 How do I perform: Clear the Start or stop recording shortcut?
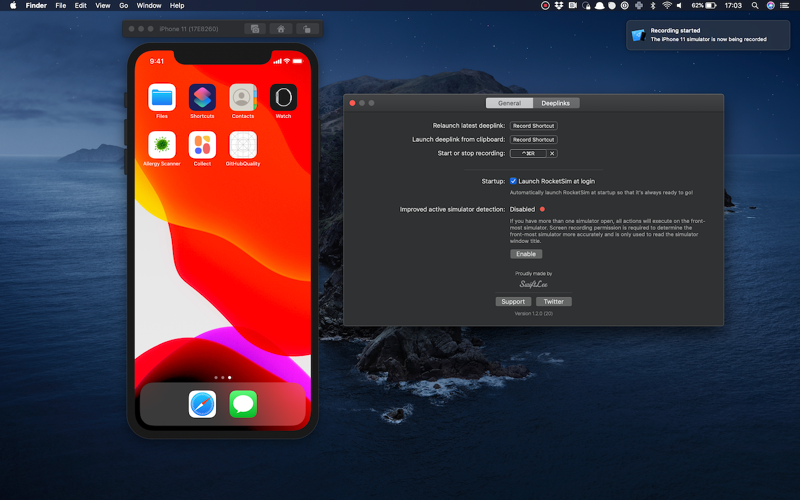[552, 153]
